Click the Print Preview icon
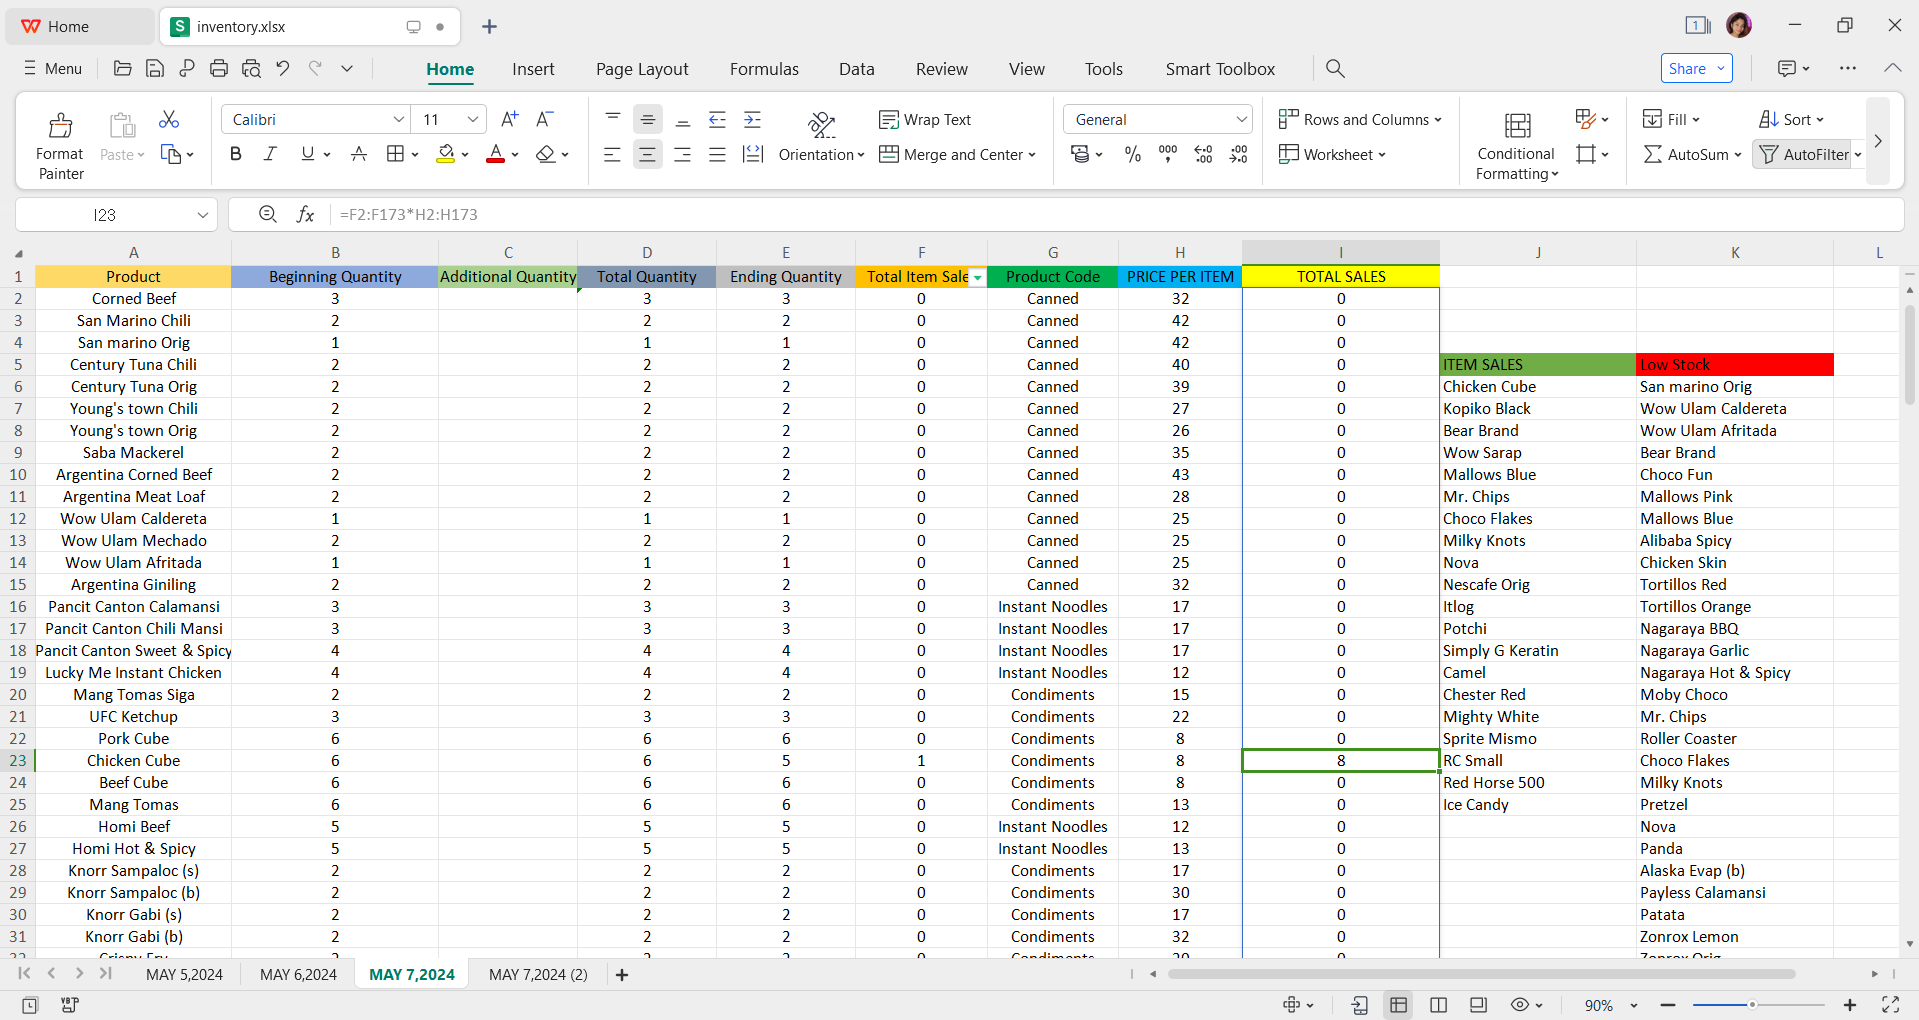Image resolution: width=1919 pixels, height=1020 pixels. coord(251,68)
